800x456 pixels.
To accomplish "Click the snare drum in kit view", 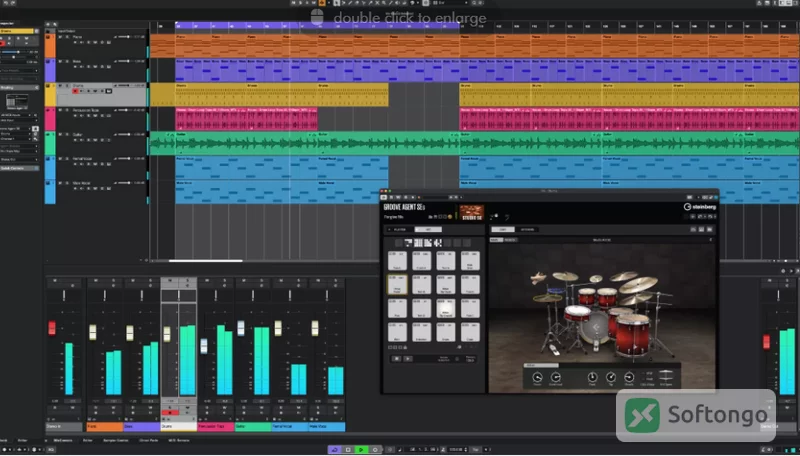I will (x=577, y=313).
